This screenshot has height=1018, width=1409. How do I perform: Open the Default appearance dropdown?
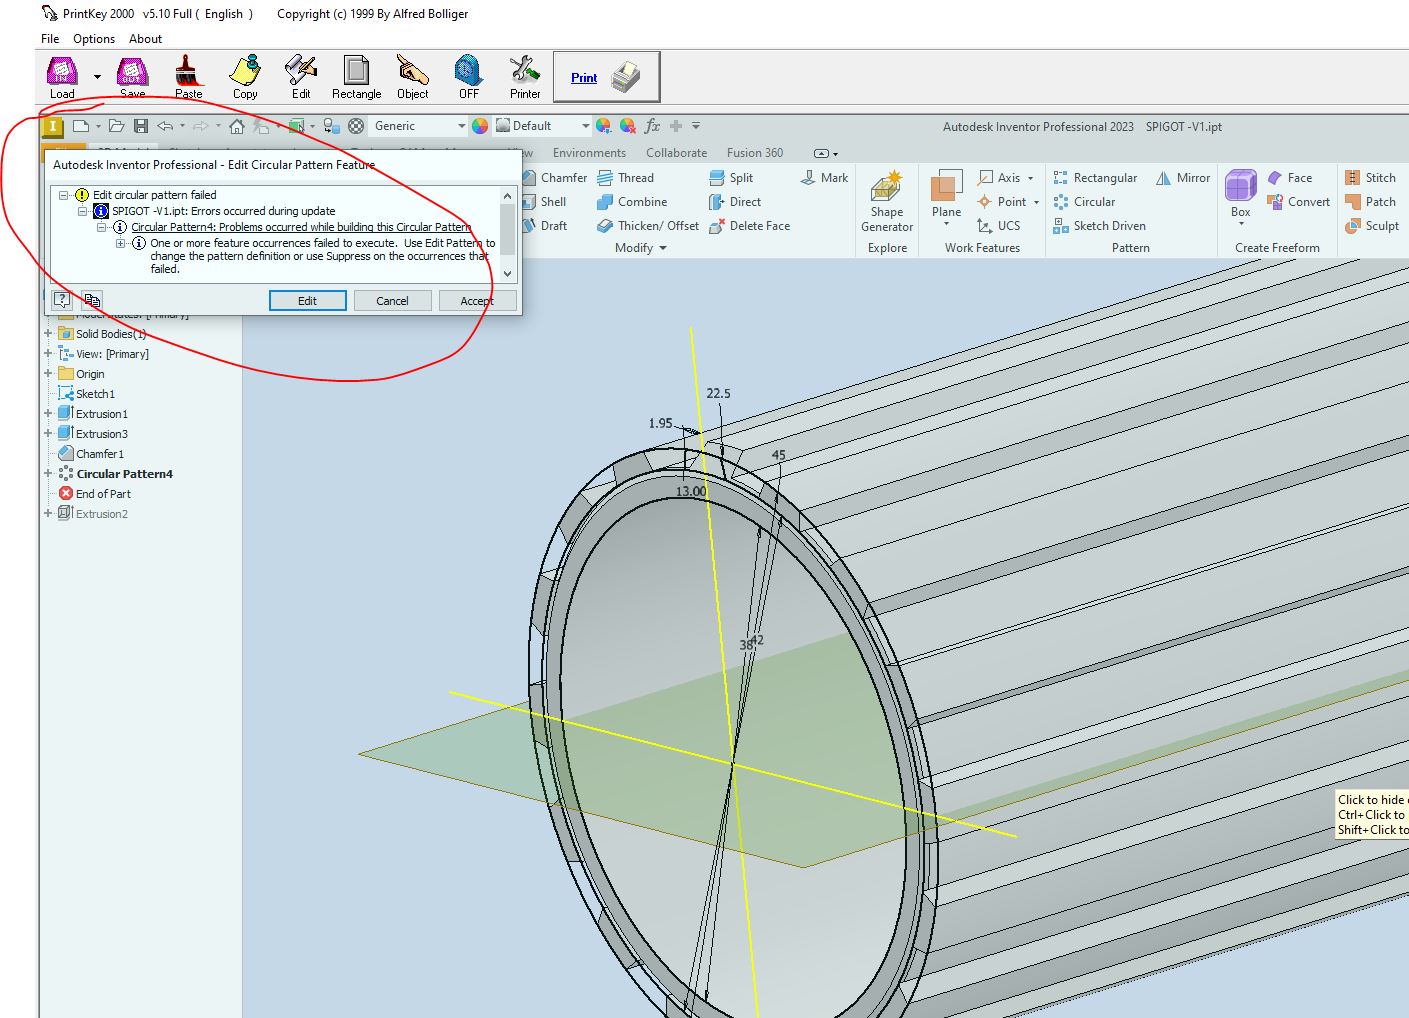tap(585, 125)
